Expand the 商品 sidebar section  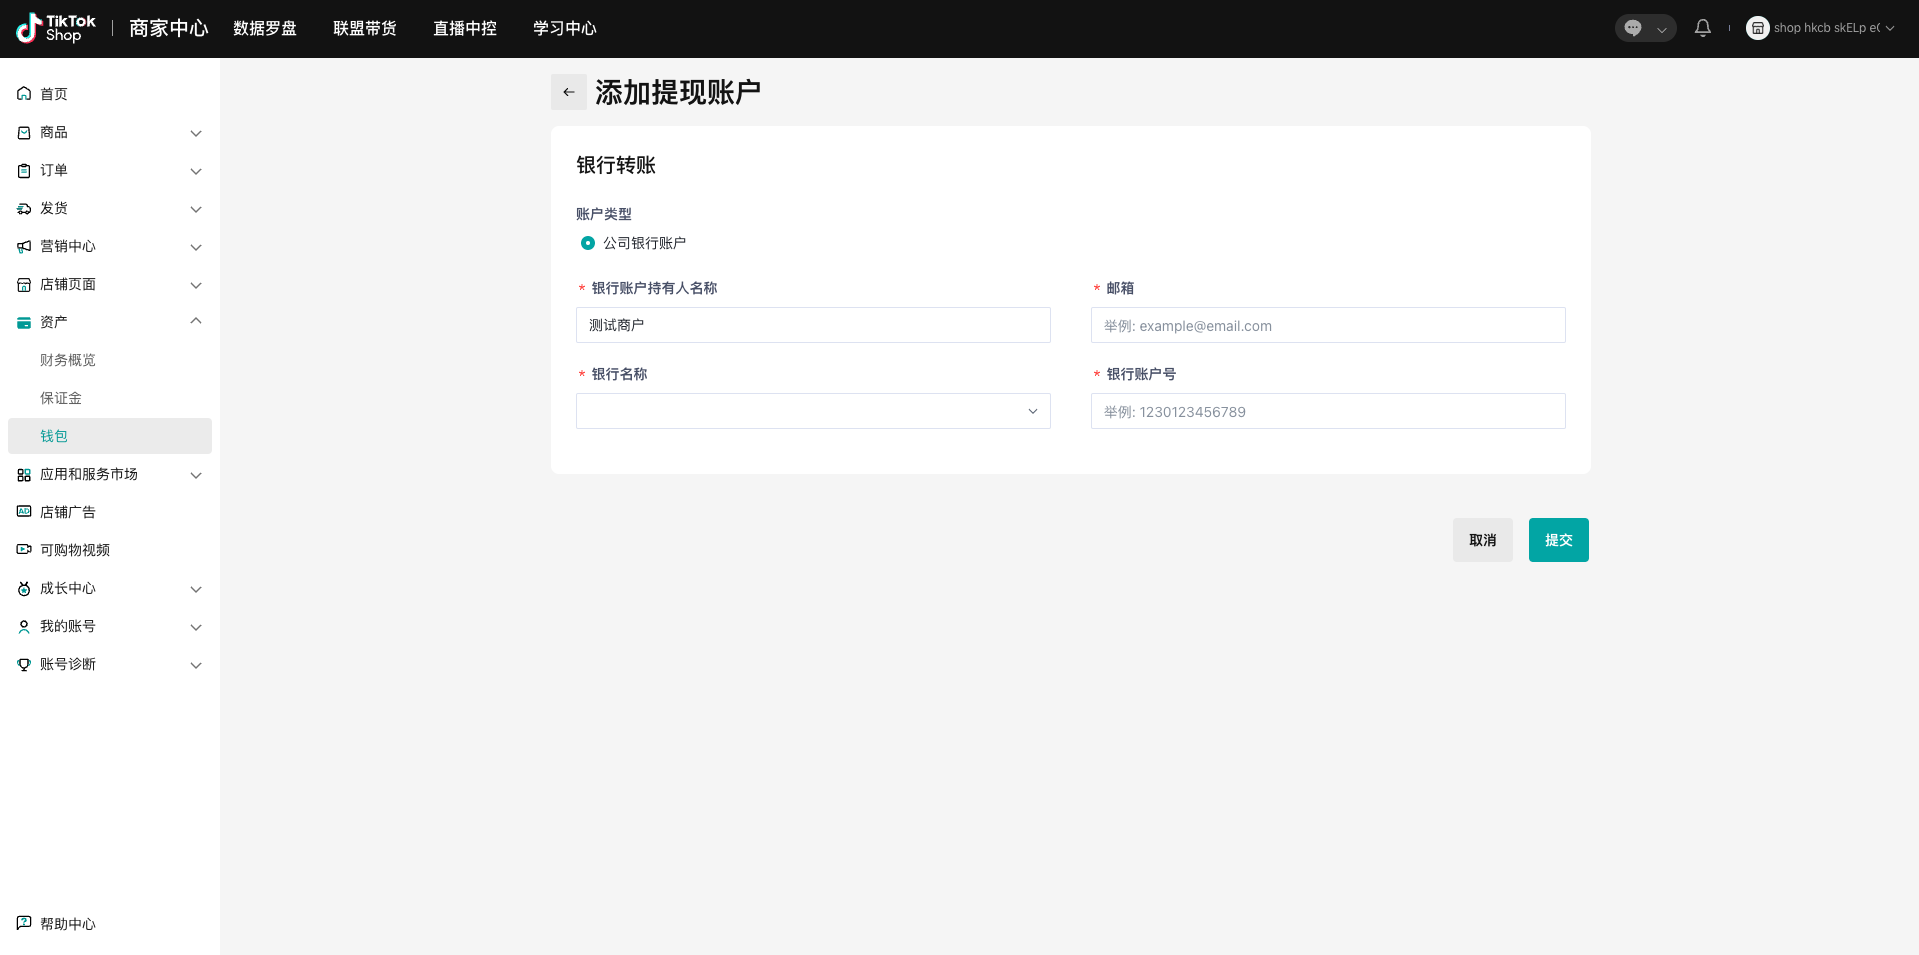pyautogui.click(x=196, y=133)
